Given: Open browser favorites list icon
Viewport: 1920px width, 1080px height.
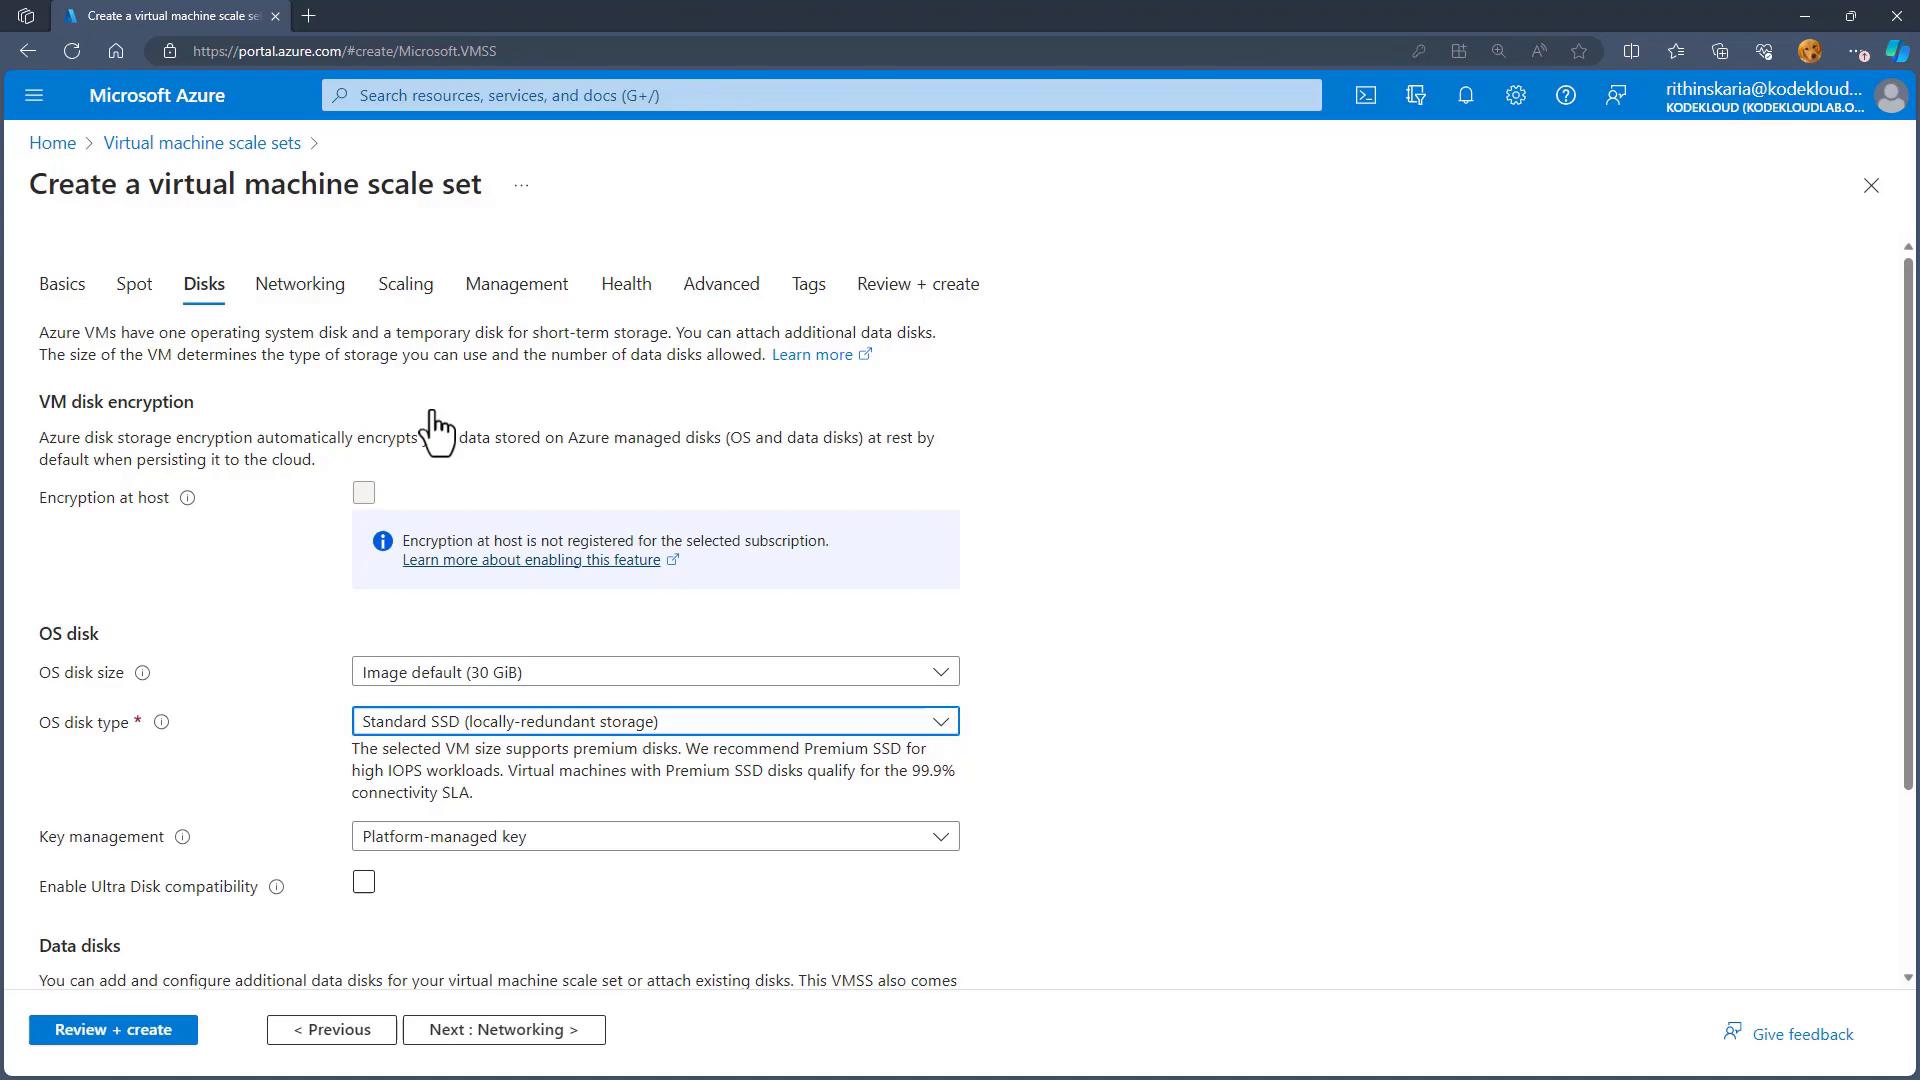Looking at the screenshot, I should (x=1676, y=51).
